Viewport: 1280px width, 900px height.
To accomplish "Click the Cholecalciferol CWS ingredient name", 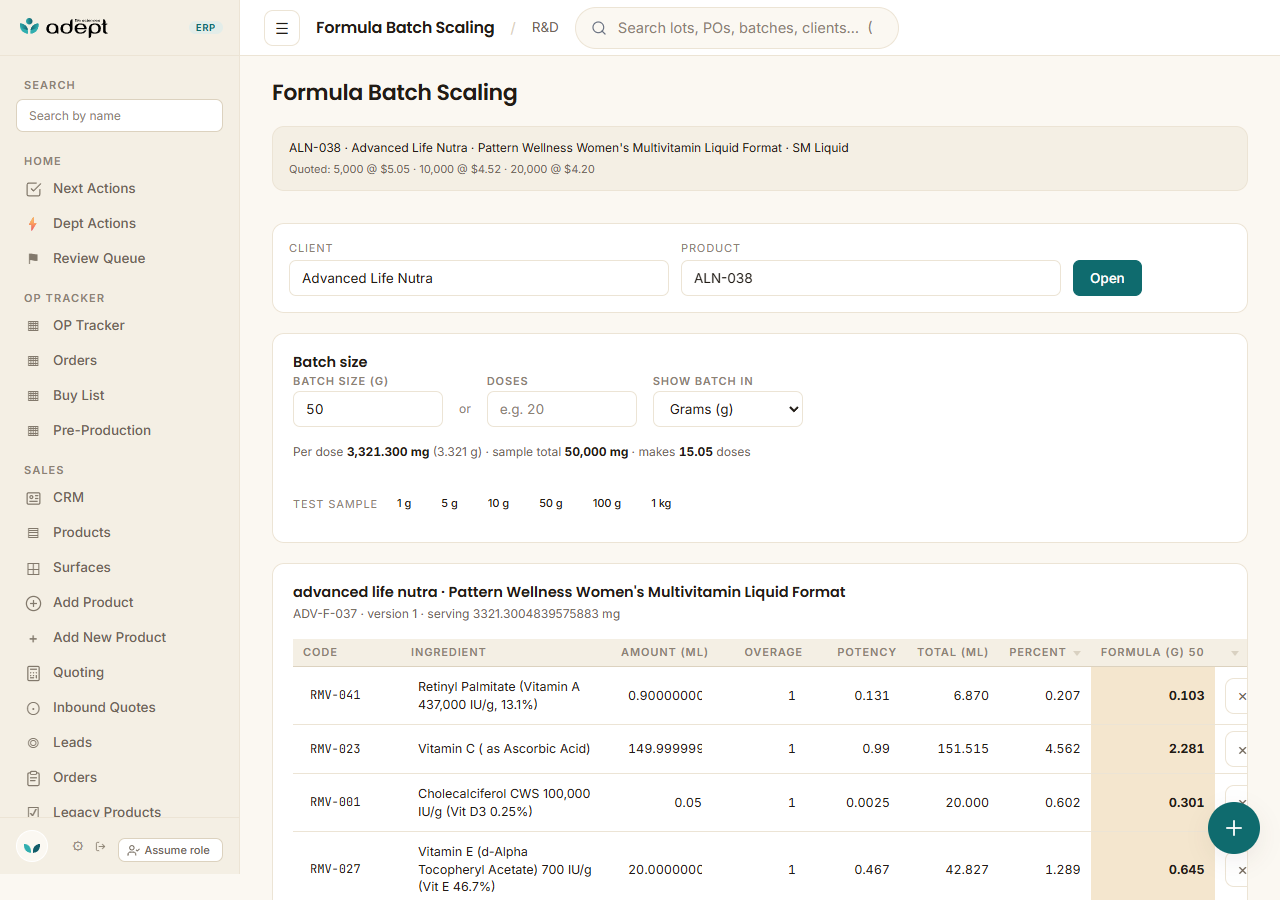I will point(504,802).
